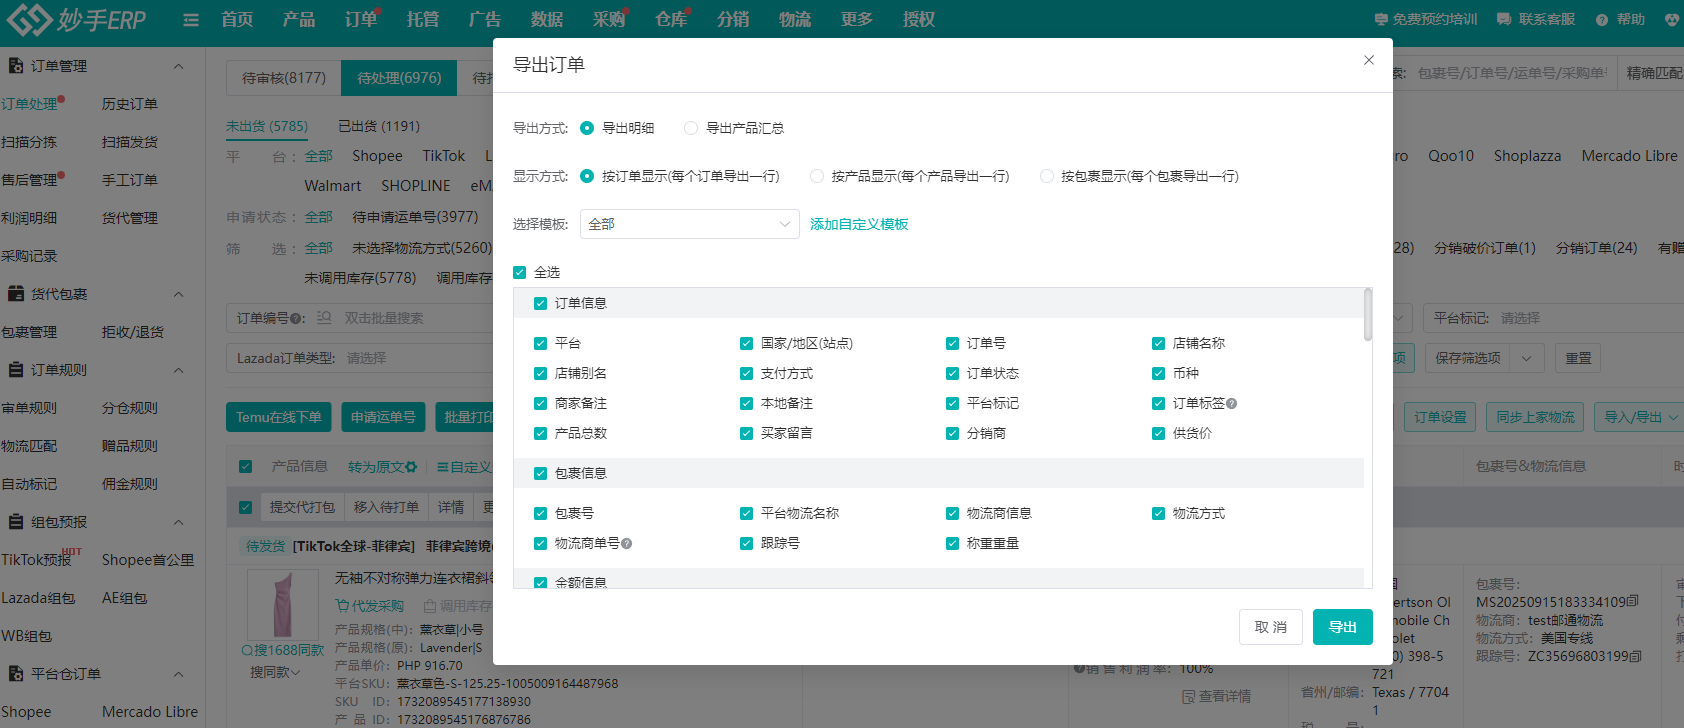The width and height of the screenshot is (1684, 728).
Task: Close the 导出订单 dialog with X
Action: click(1368, 61)
